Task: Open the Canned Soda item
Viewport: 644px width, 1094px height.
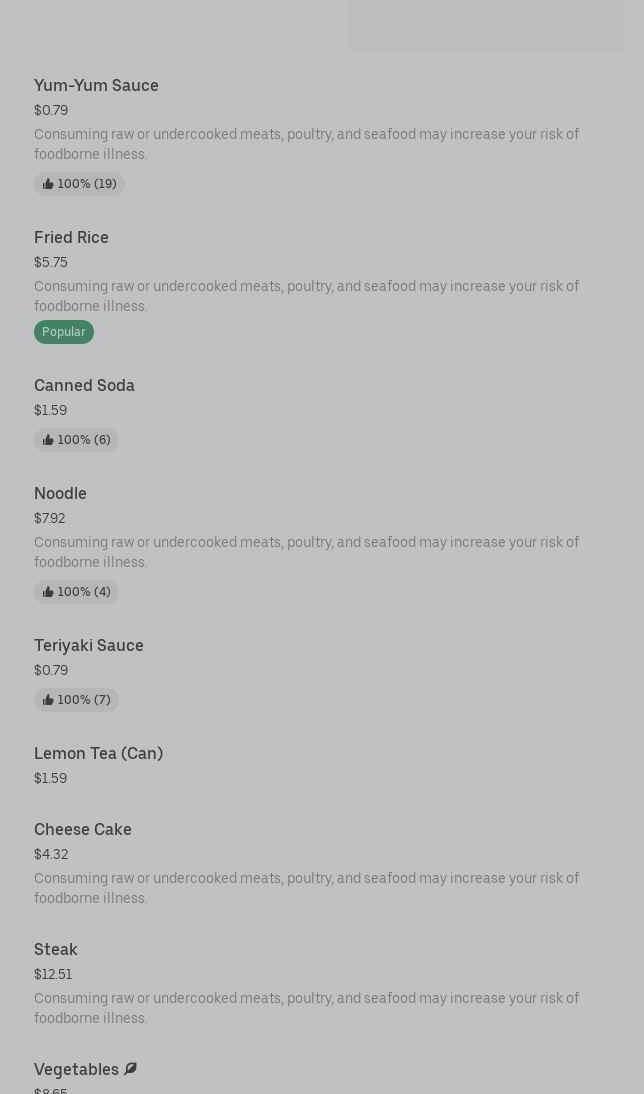Action: [84, 386]
